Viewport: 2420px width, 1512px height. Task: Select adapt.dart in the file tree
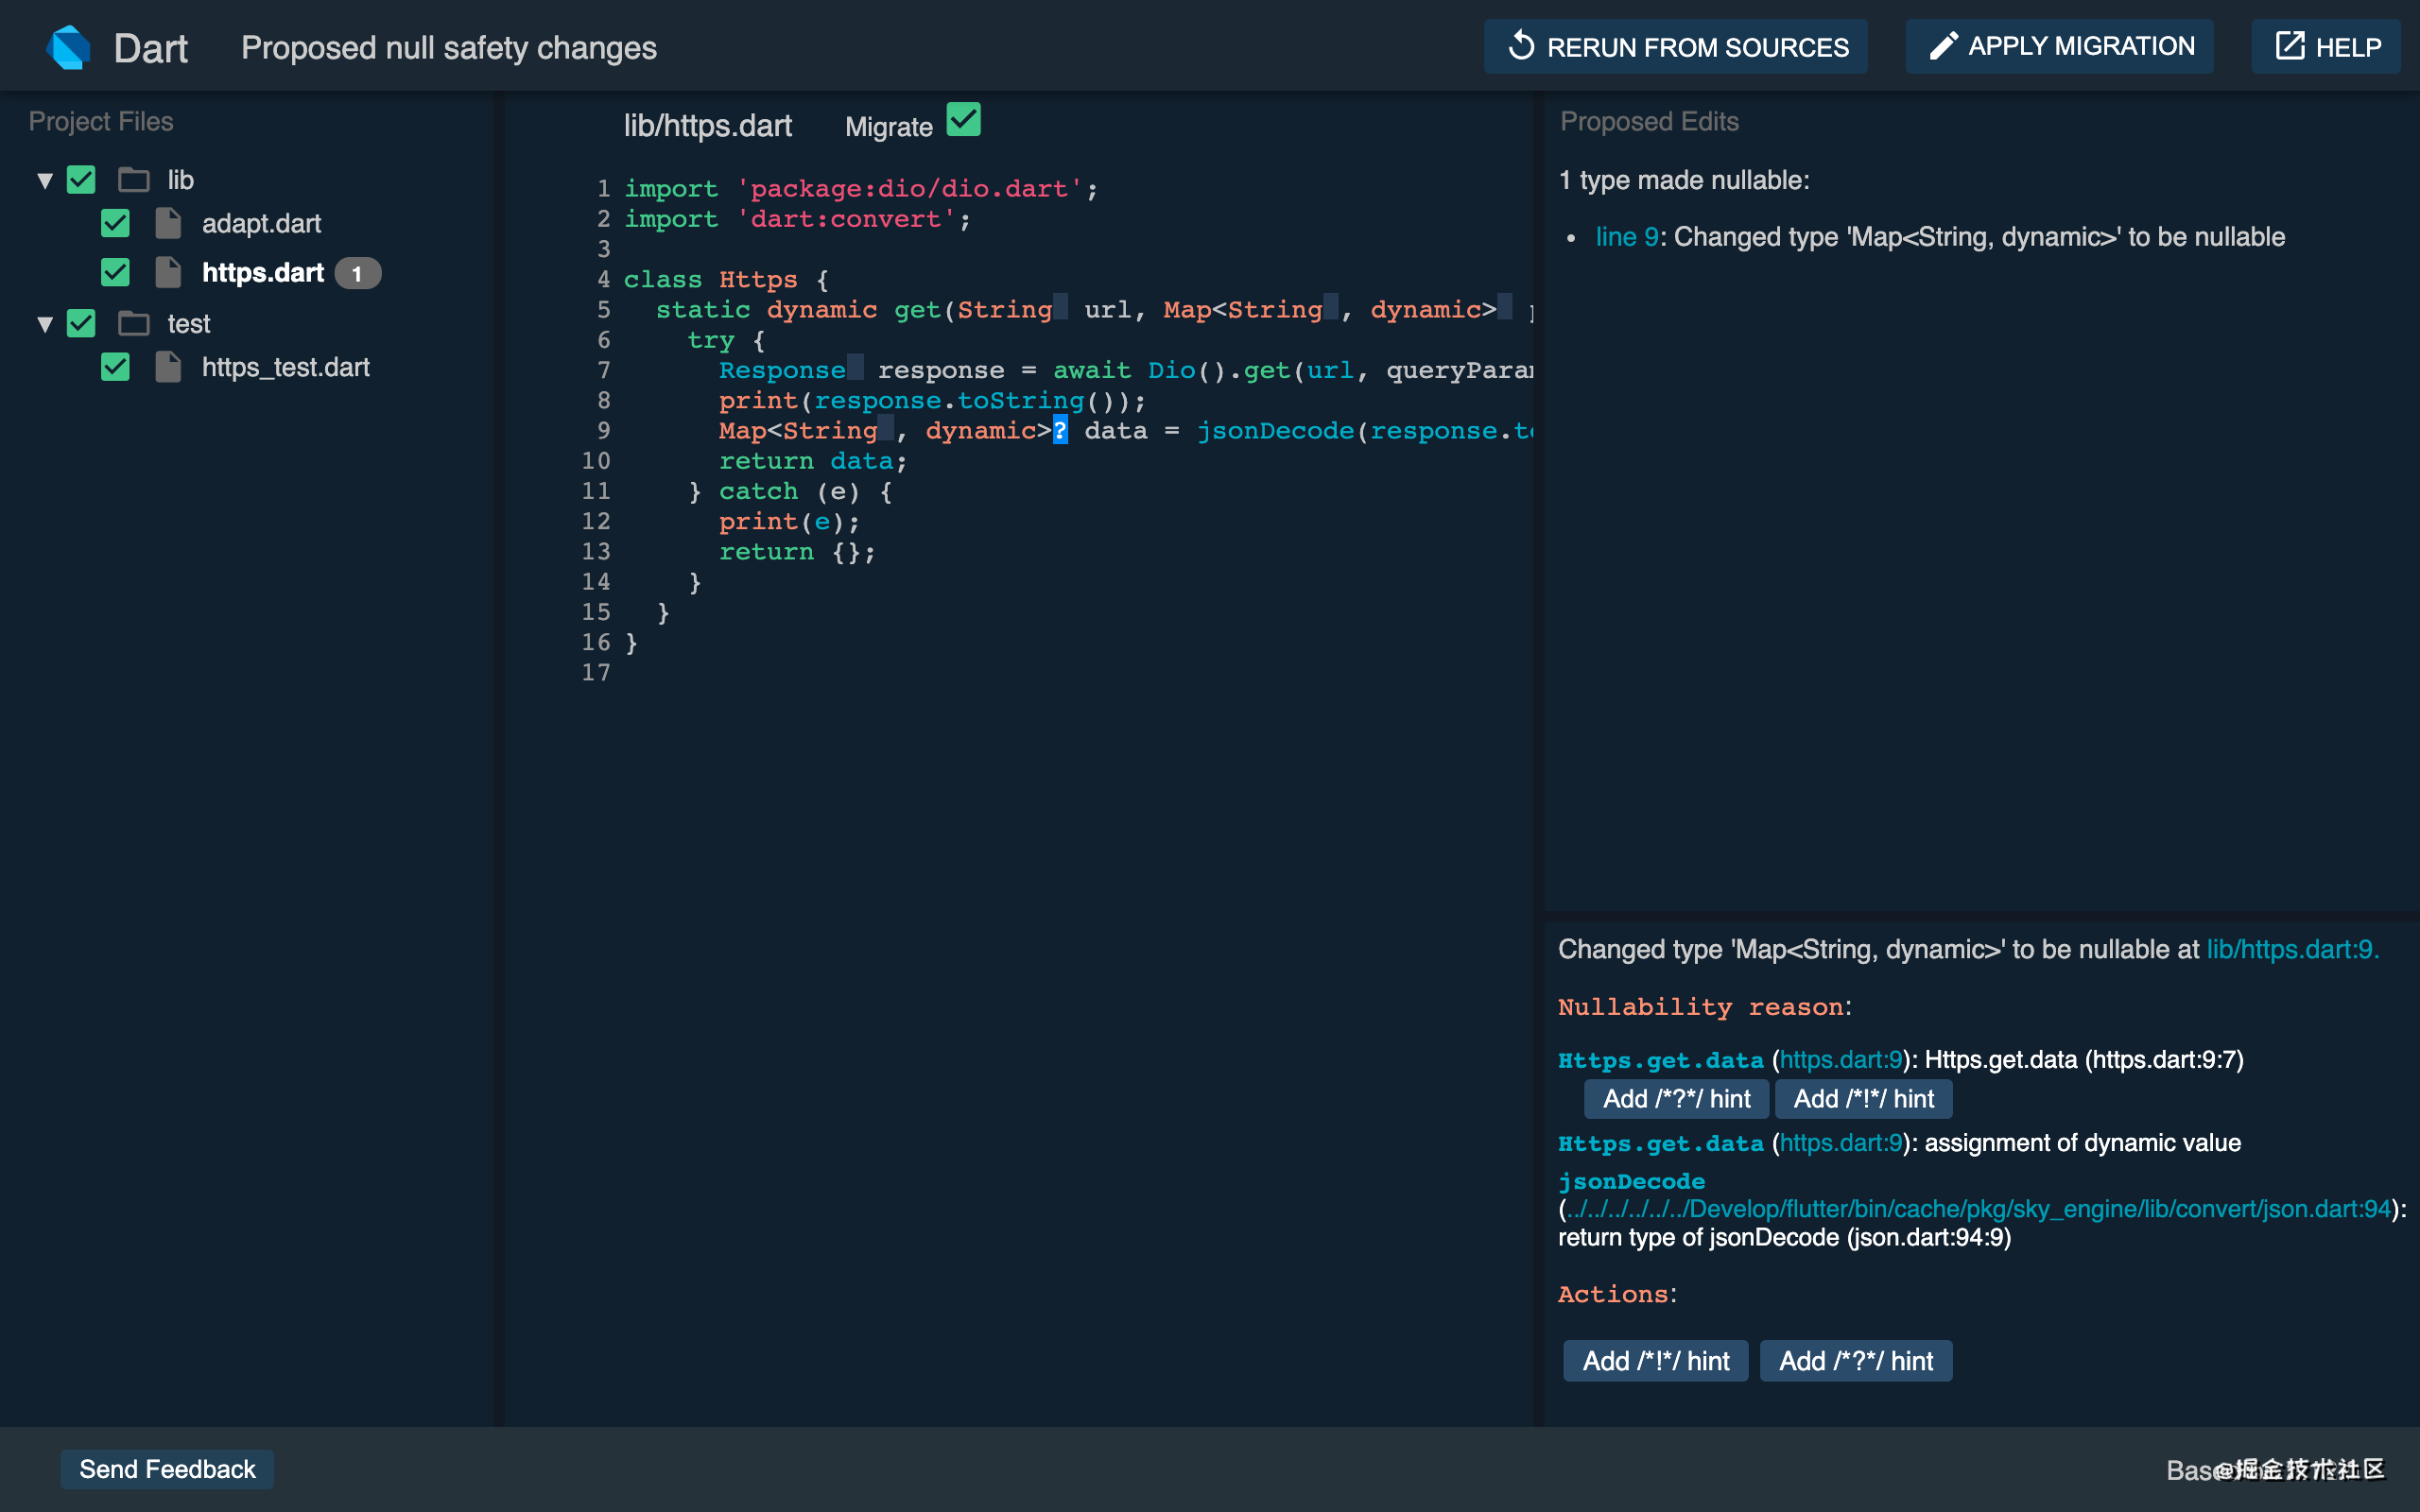tap(261, 224)
